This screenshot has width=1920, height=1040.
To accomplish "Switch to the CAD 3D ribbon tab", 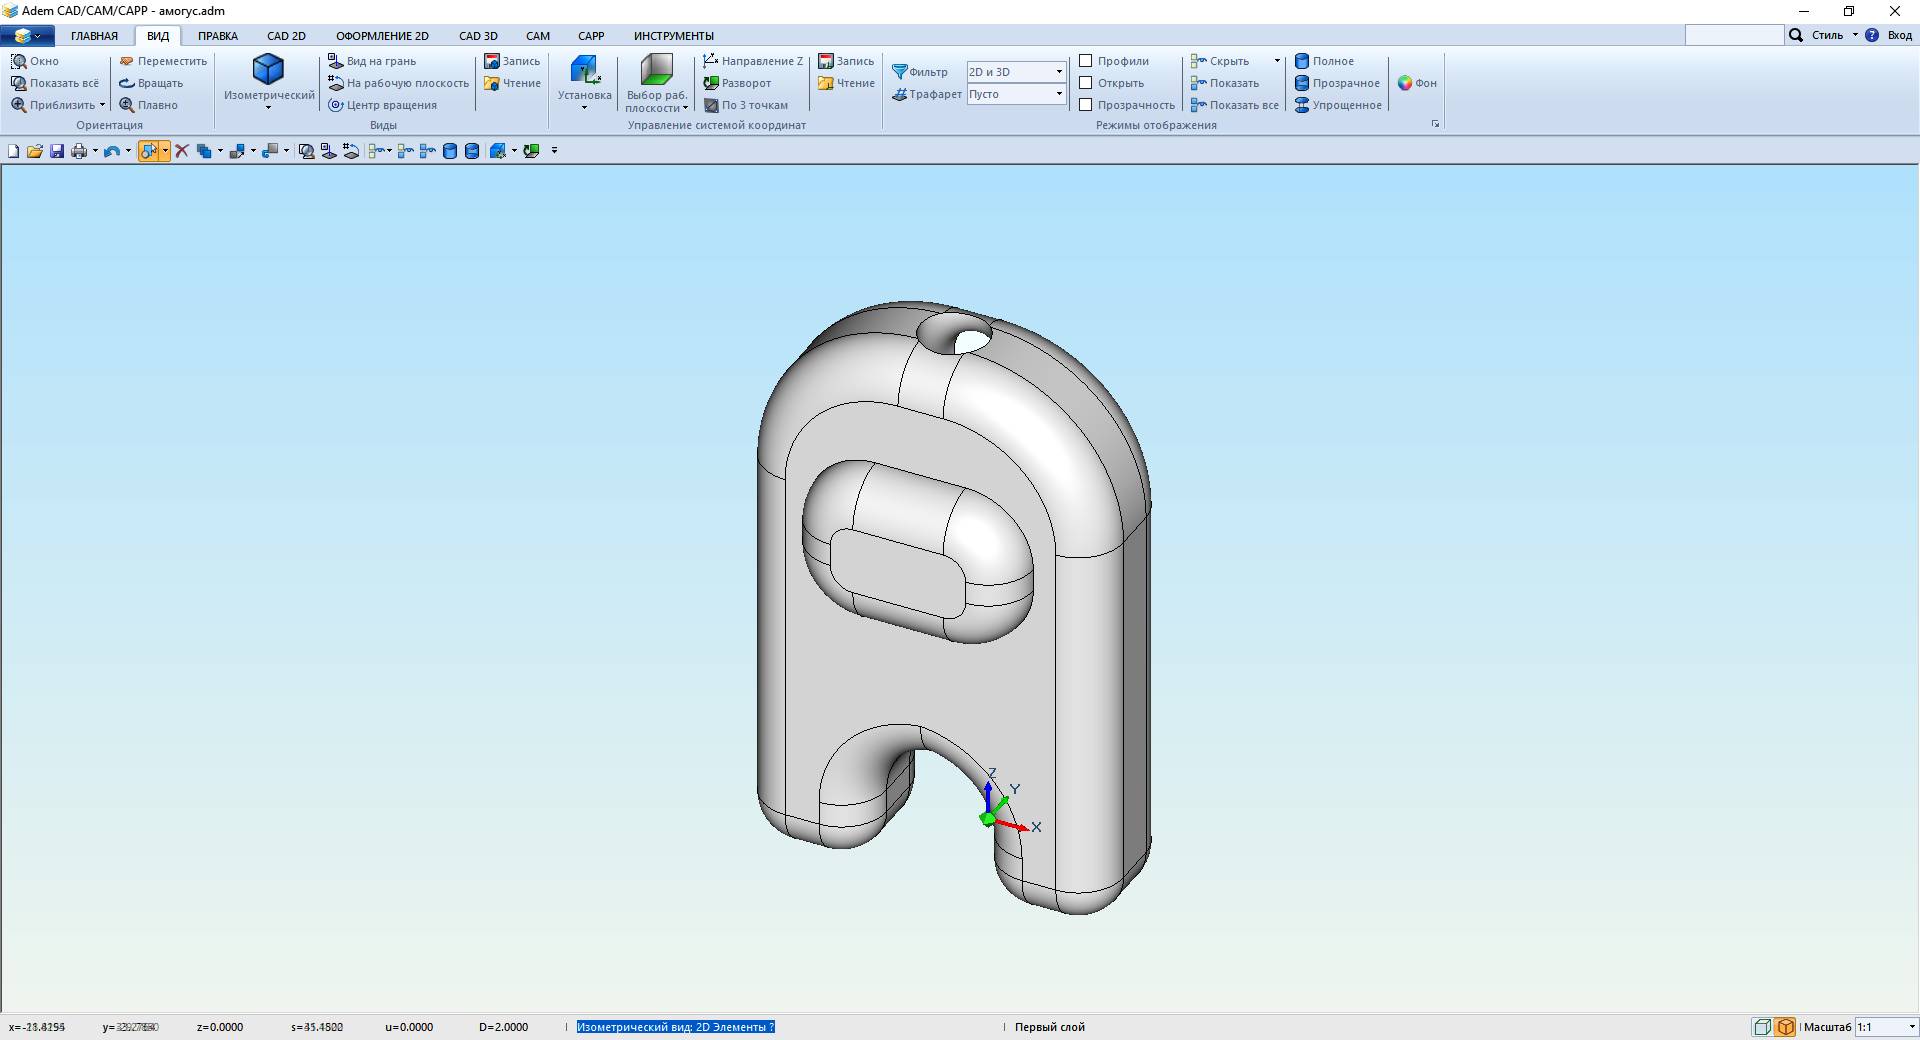I will (478, 36).
